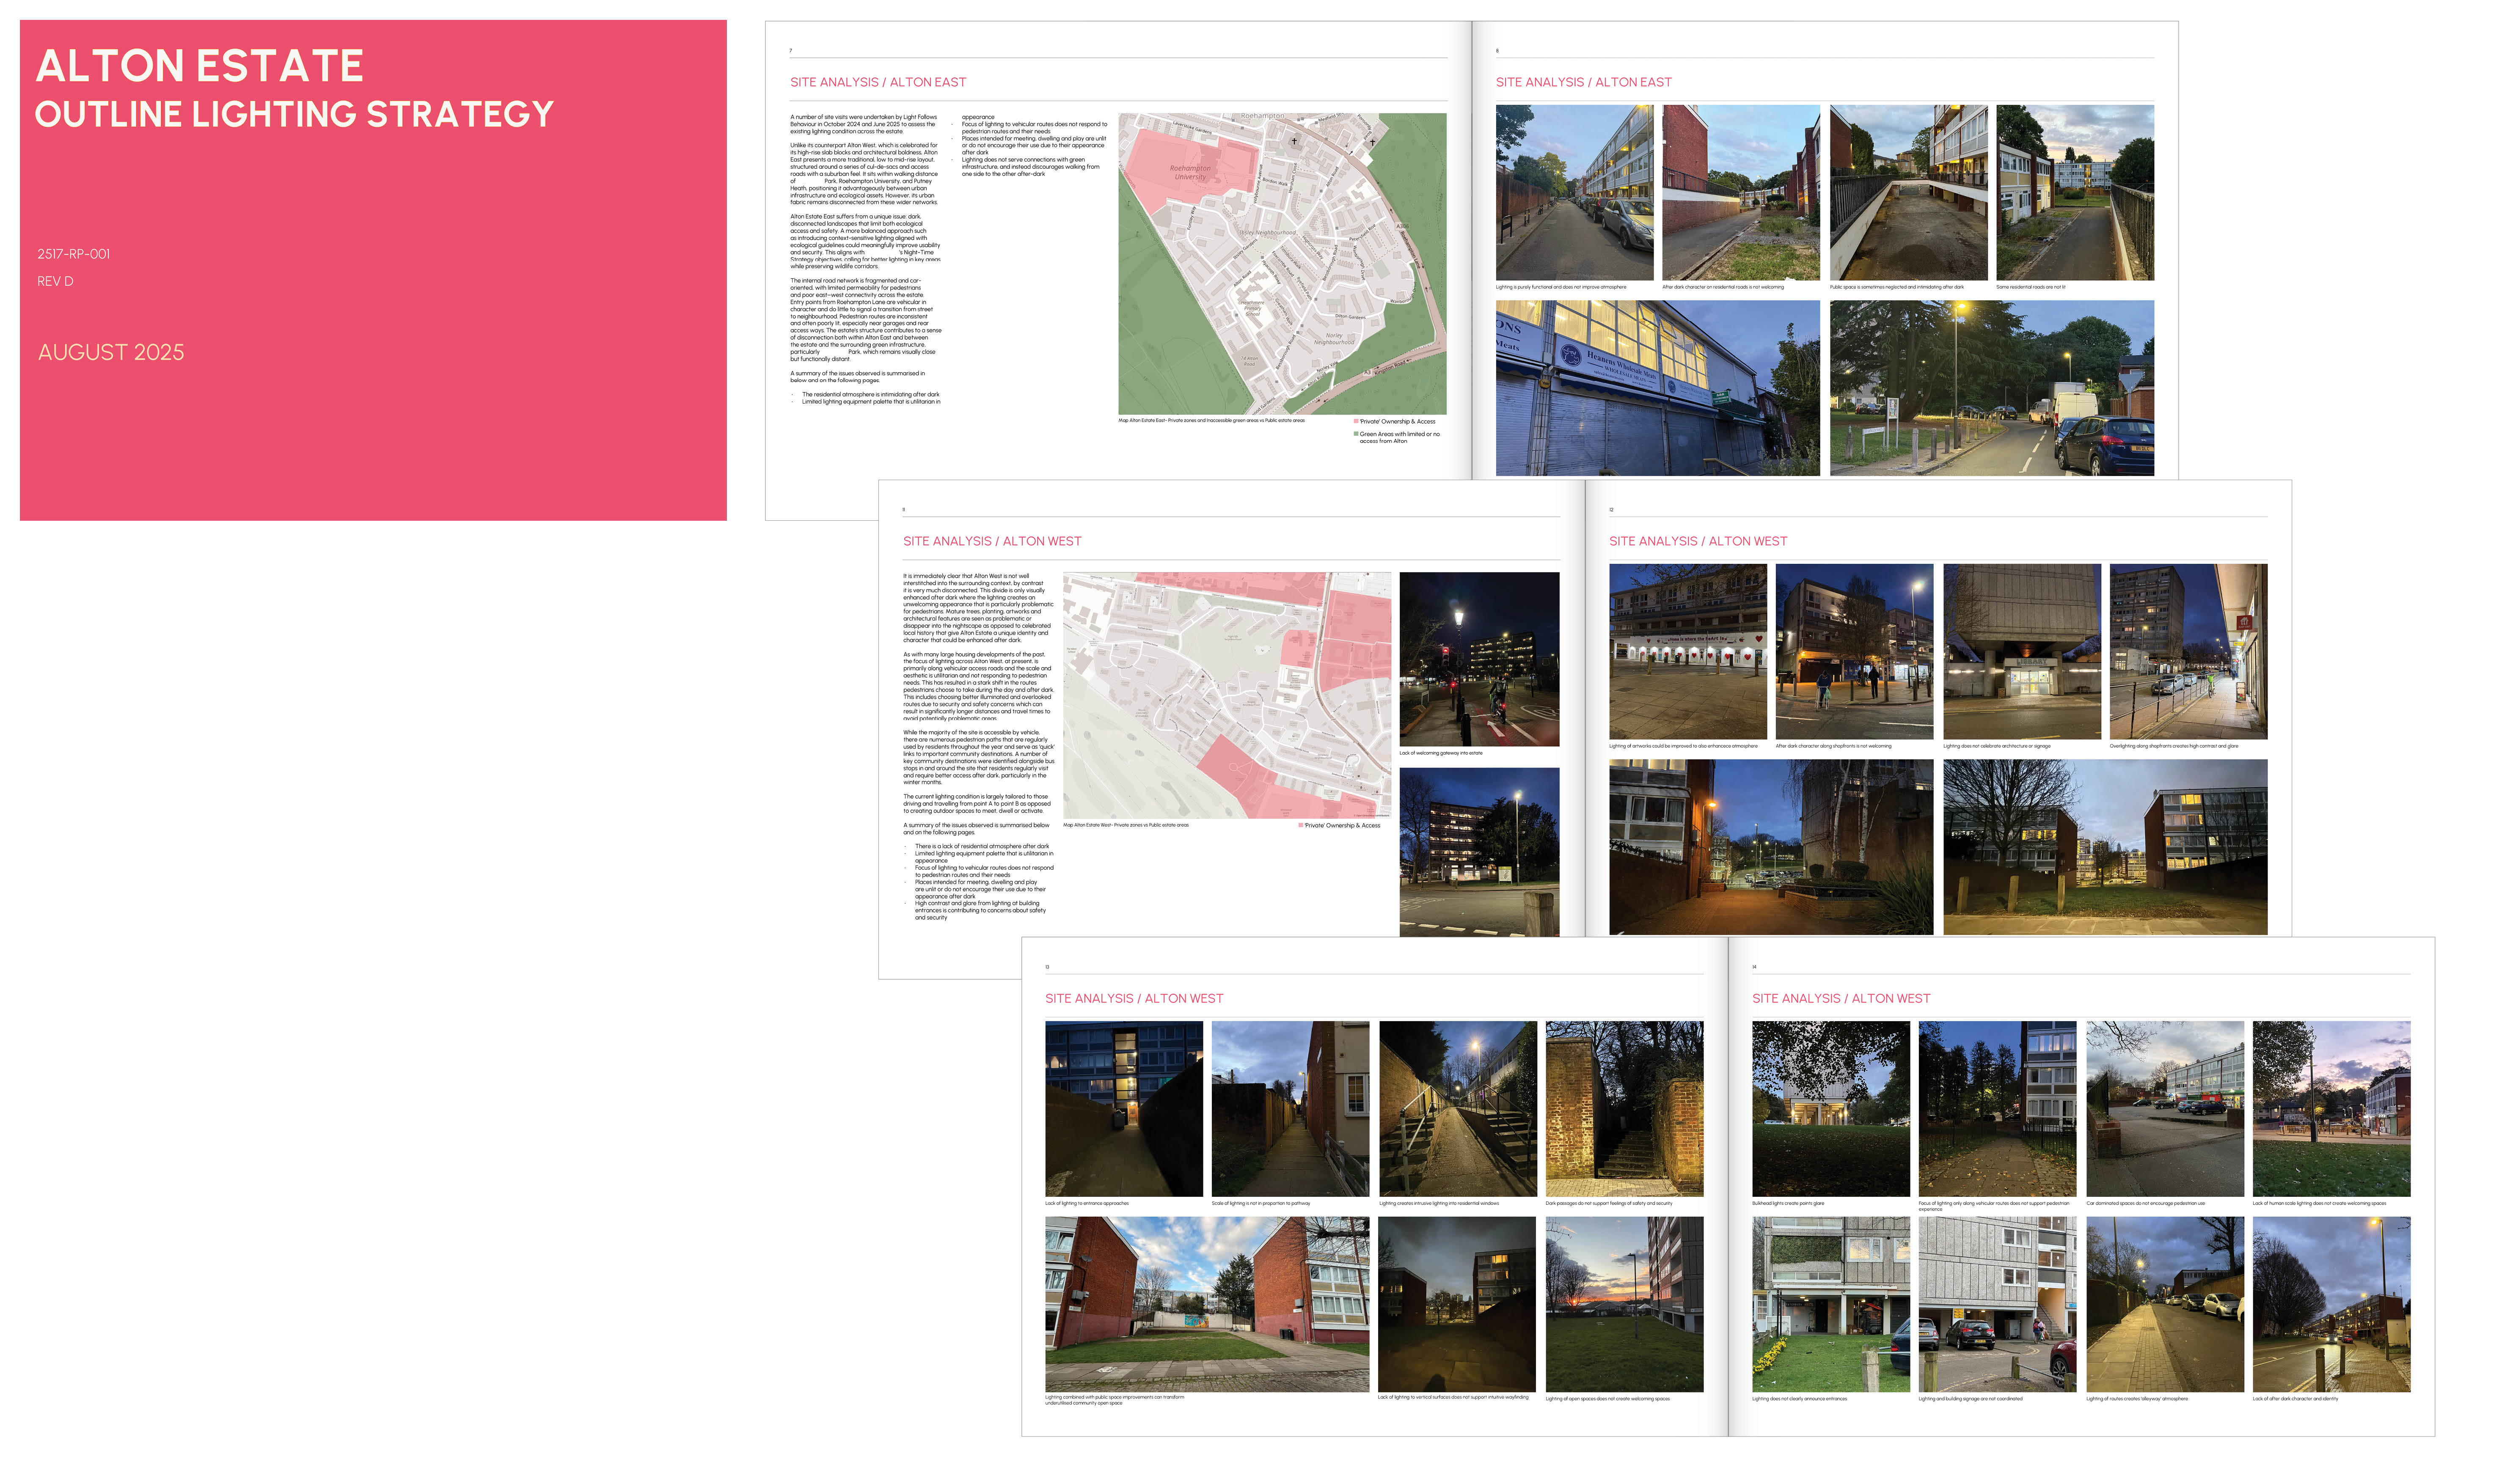Open the photo above "Lack of after dark character and identity"
The height and width of the screenshot is (1484, 2499).
[x=2331, y=1304]
